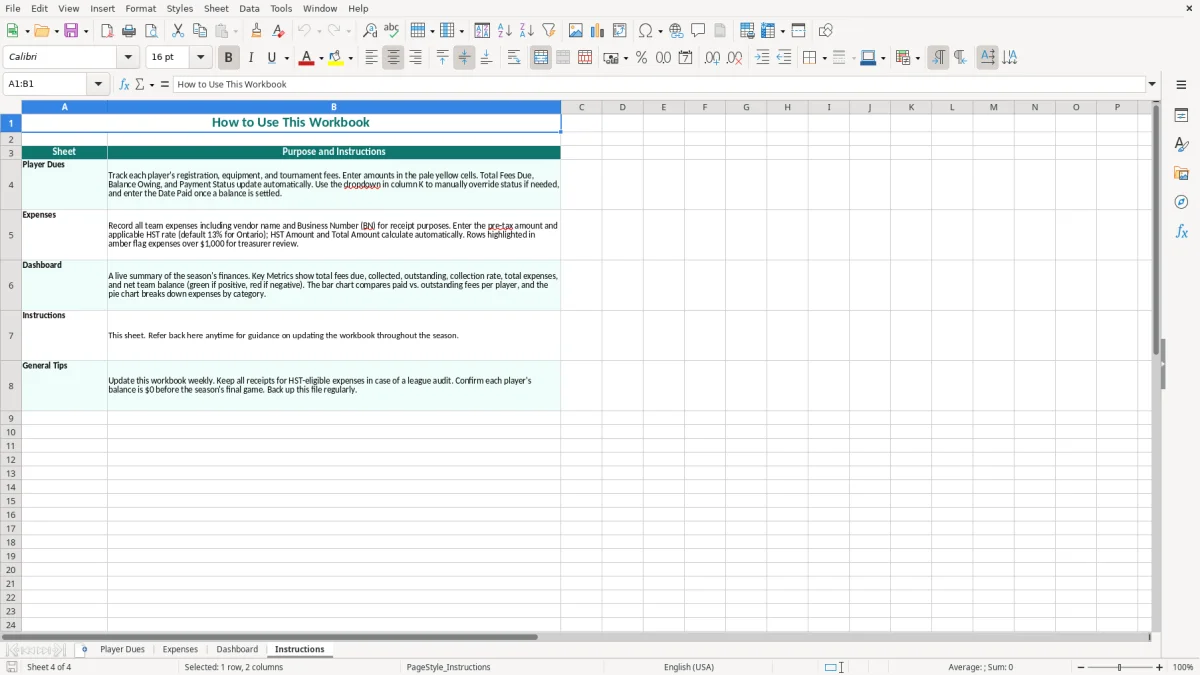1200x675 pixels.
Task: Select row 9 header
Action: pos(11,418)
